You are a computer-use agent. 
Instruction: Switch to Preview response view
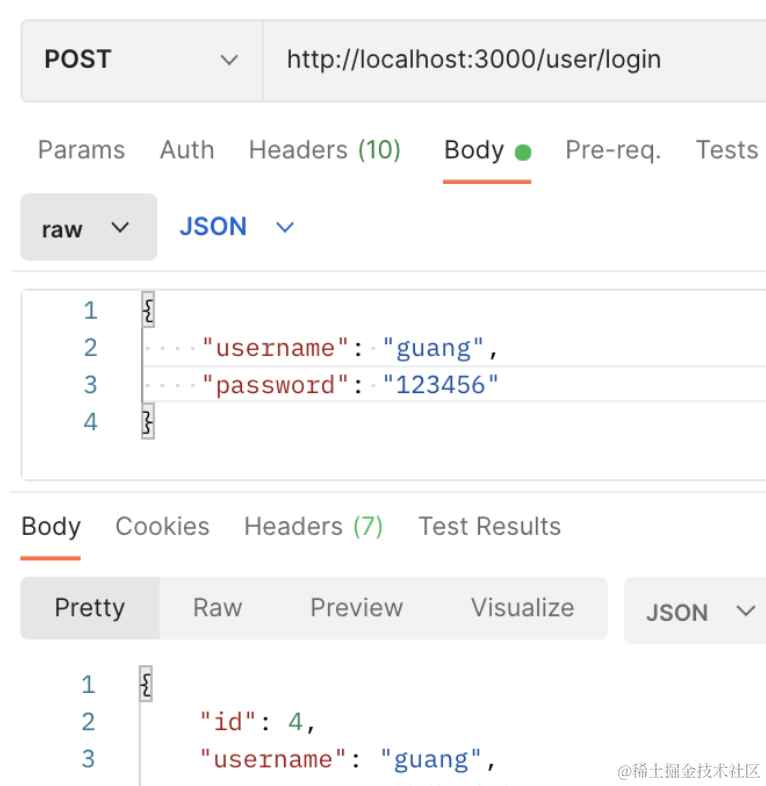(356, 608)
